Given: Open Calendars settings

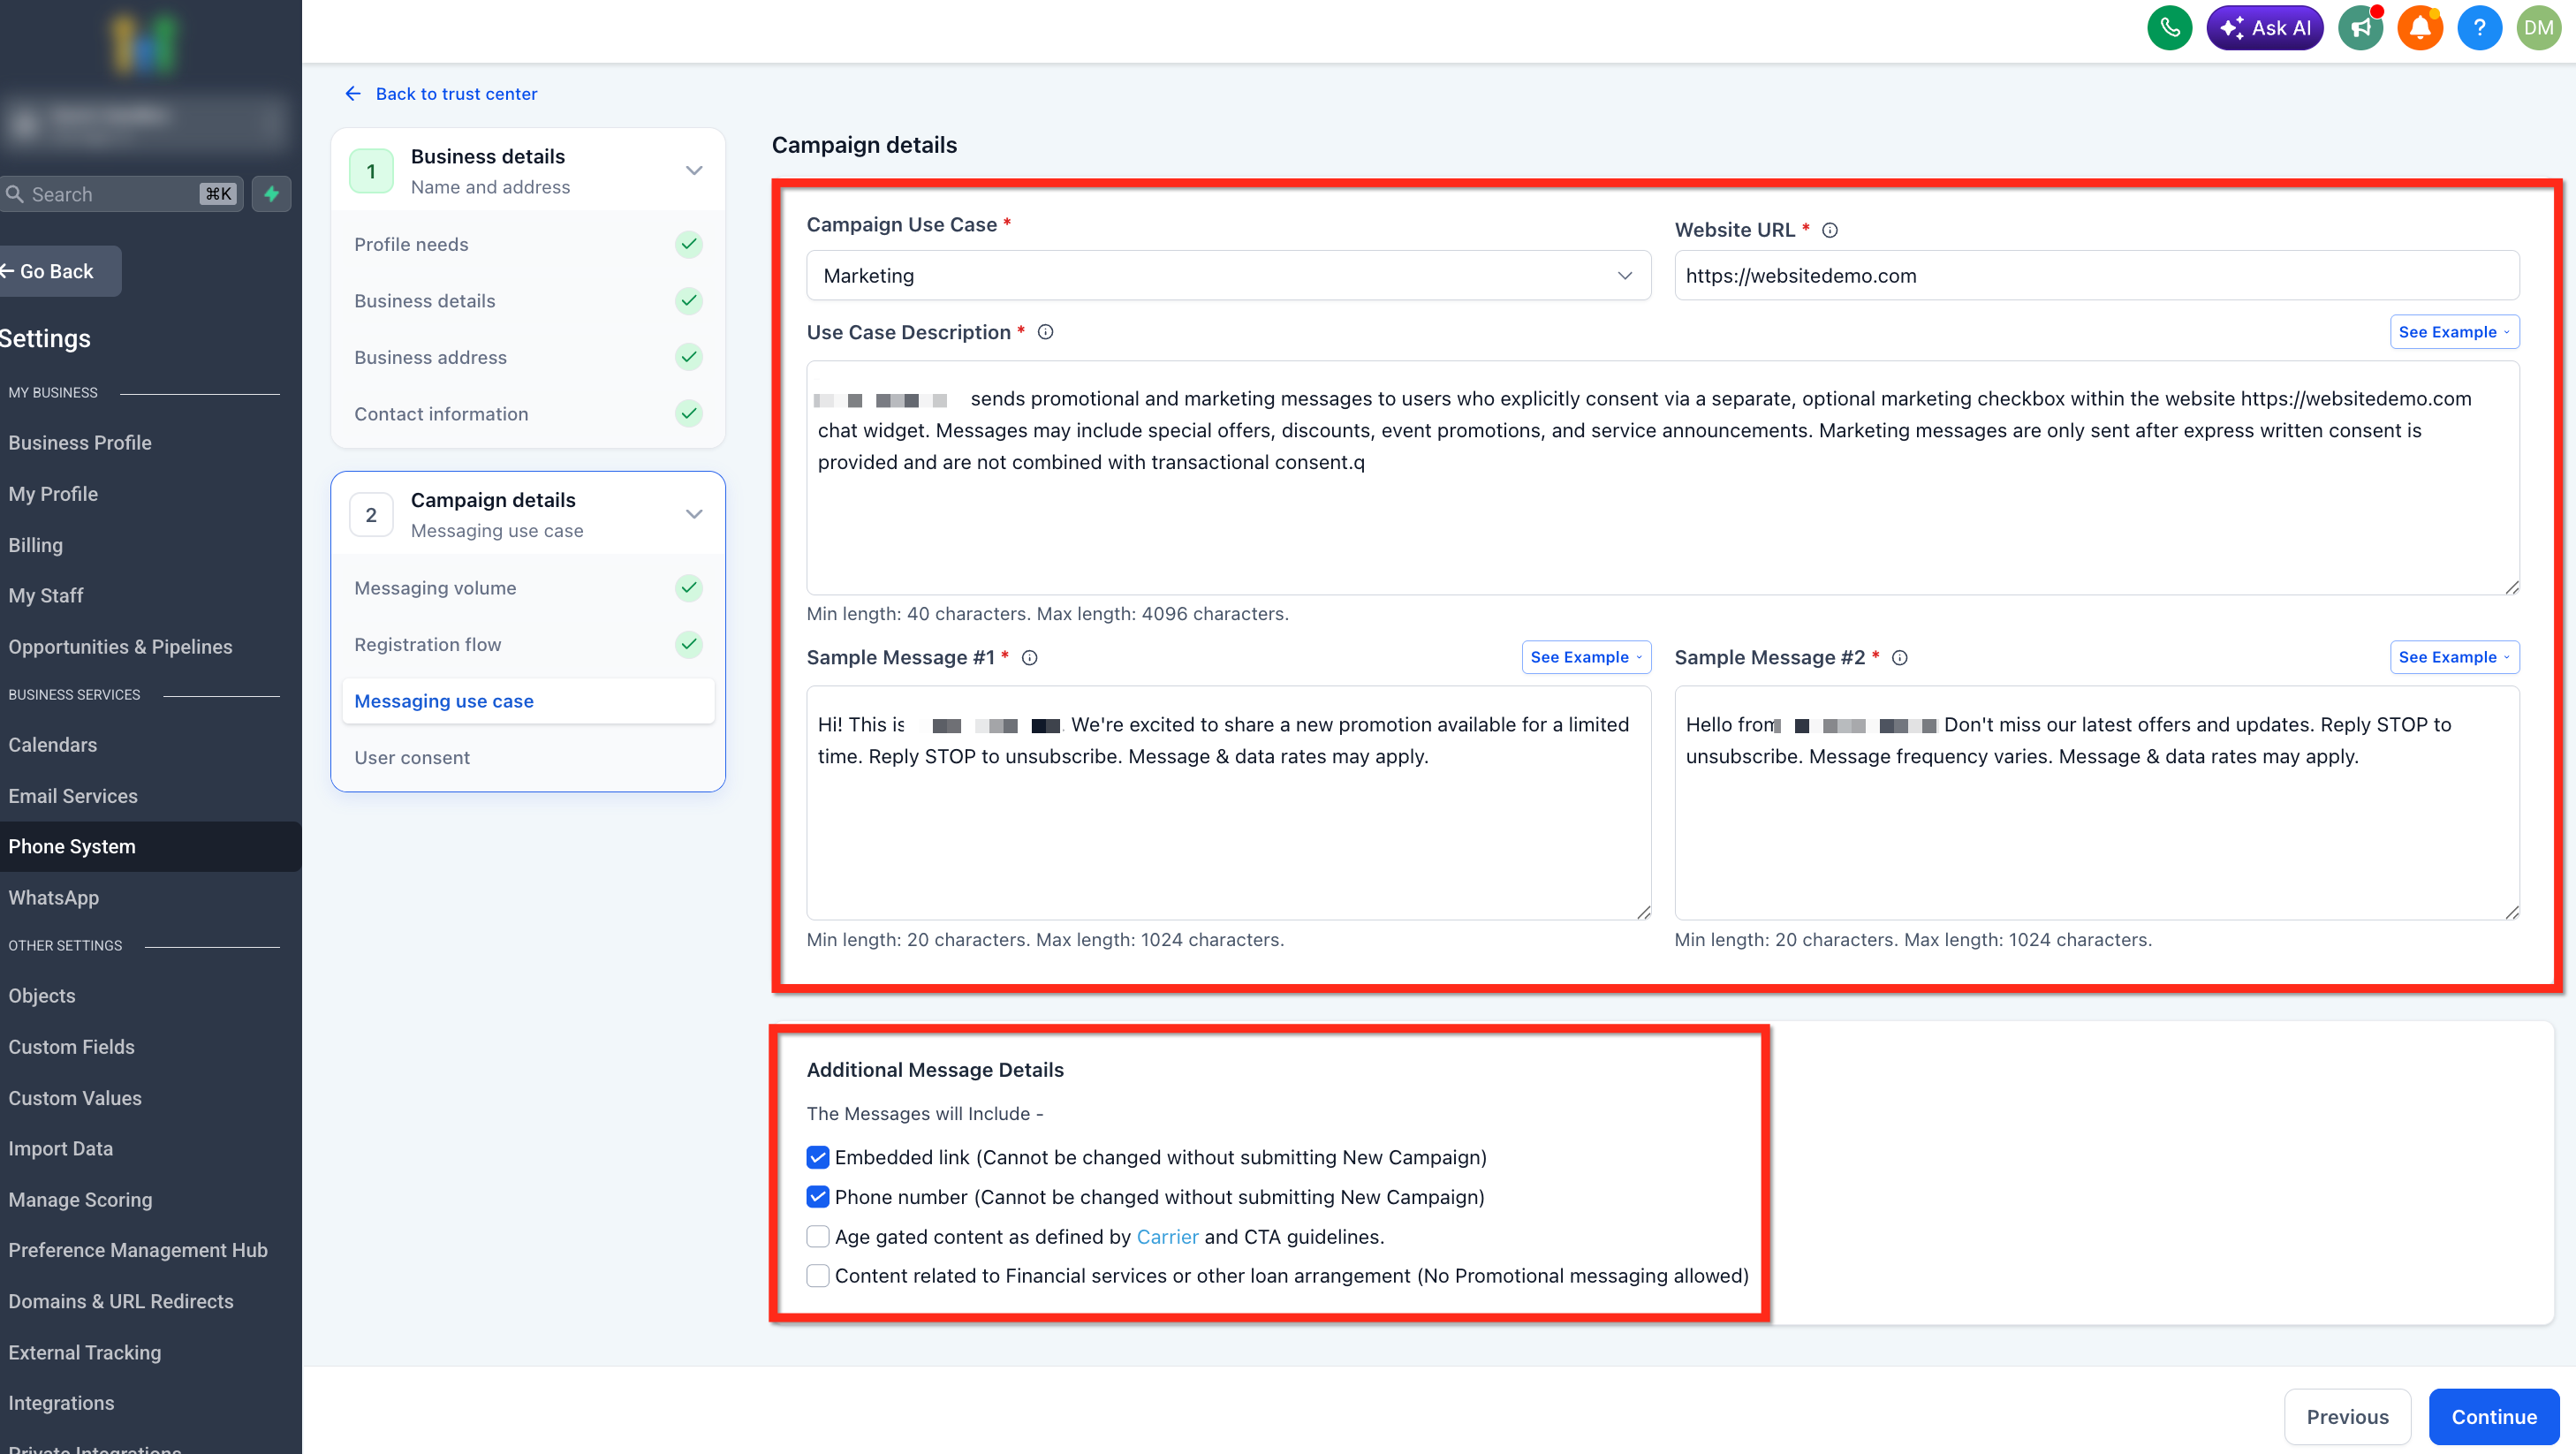Looking at the screenshot, I should tap(53, 744).
